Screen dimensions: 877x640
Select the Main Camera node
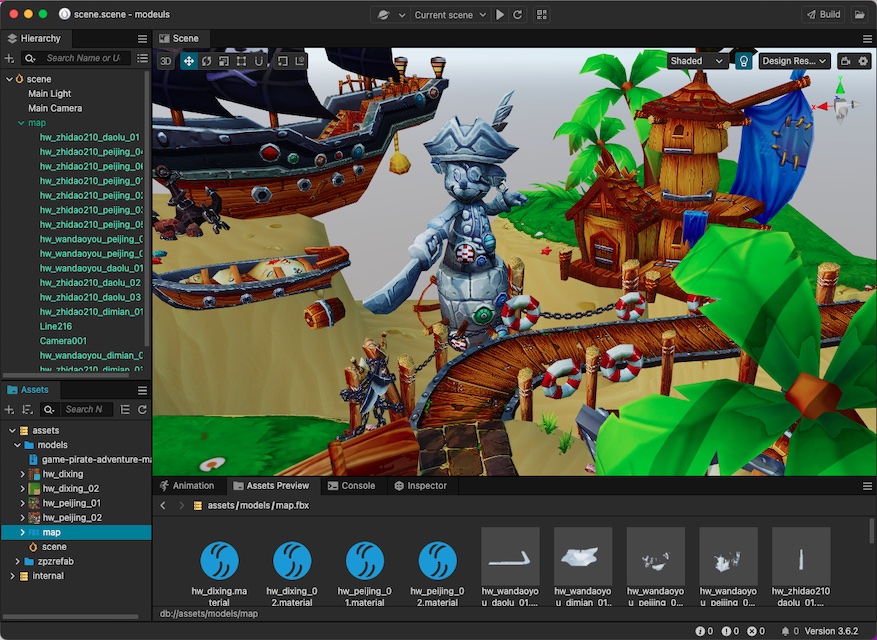pyautogui.click(x=55, y=108)
